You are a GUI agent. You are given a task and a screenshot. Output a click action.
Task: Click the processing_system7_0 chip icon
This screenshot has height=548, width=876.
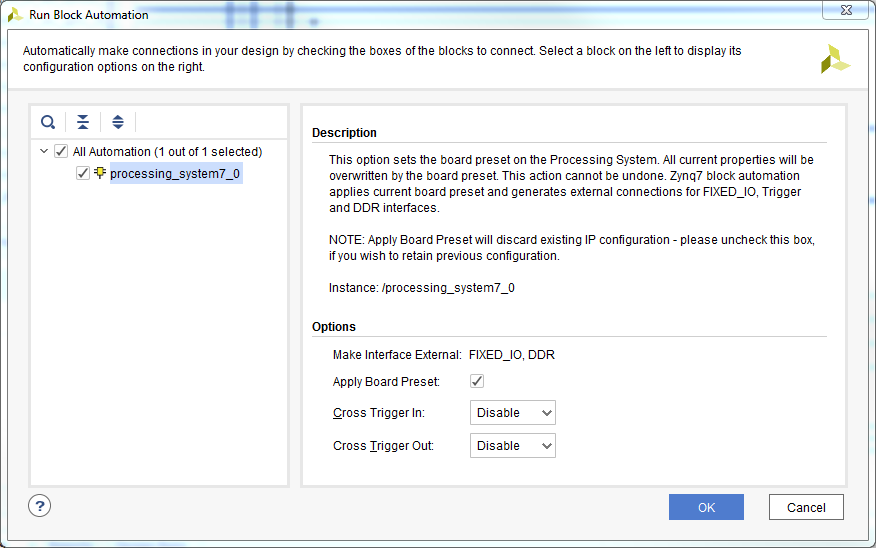[100, 173]
